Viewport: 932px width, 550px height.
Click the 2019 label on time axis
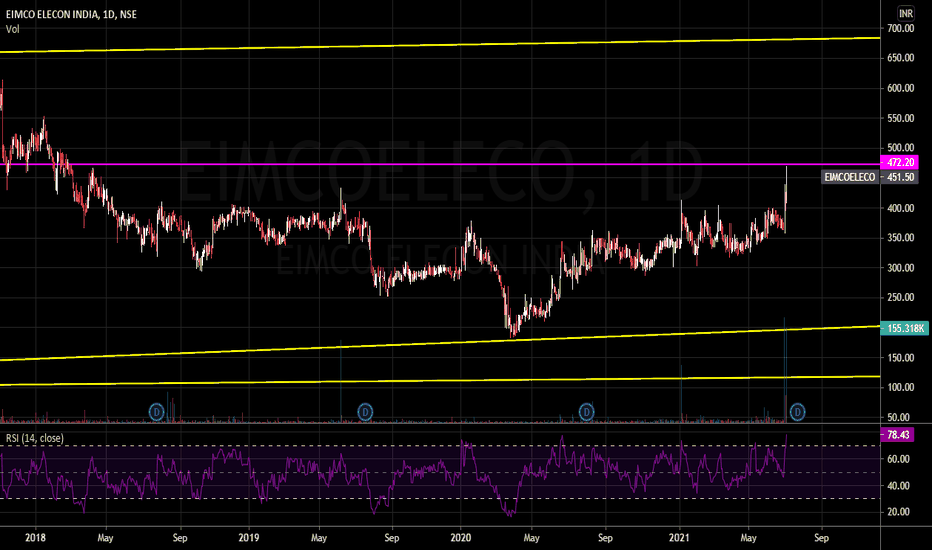pyautogui.click(x=248, y=538)
